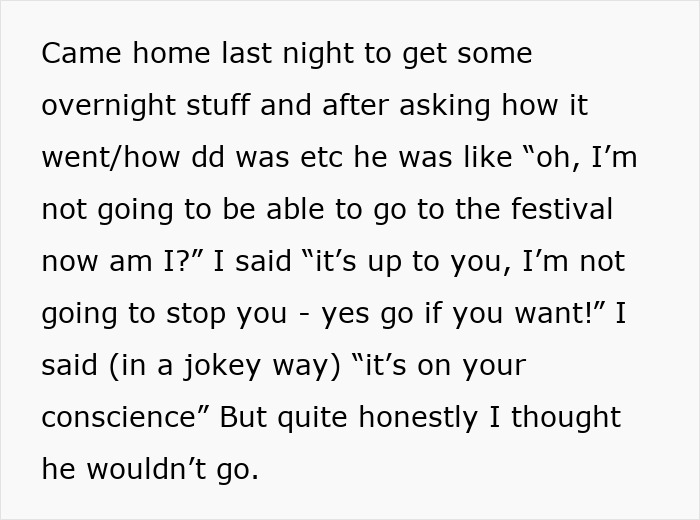This screenshot has height=520, width=700.
Task: Click the word "asking" in second line
Action: [x=445, y=106]
